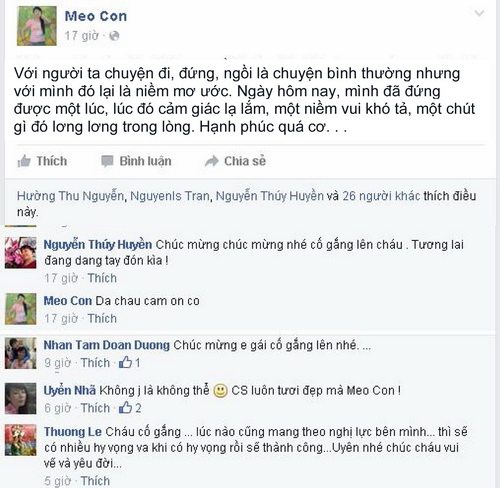The width and height of the screenshot is (500, 488).
Task: Open Uyển Nhã's profile name link
Action: 70,390
